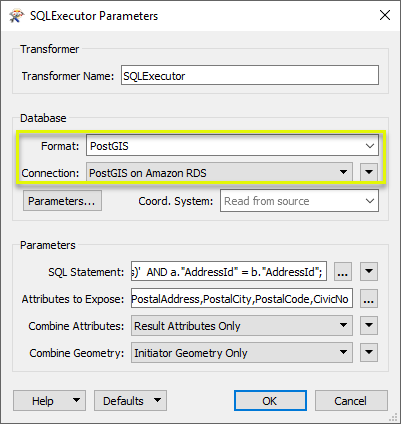Open arrow menu beside SQL Statement
This screenshot has width=401, height=424.
(x=369, y=271)
